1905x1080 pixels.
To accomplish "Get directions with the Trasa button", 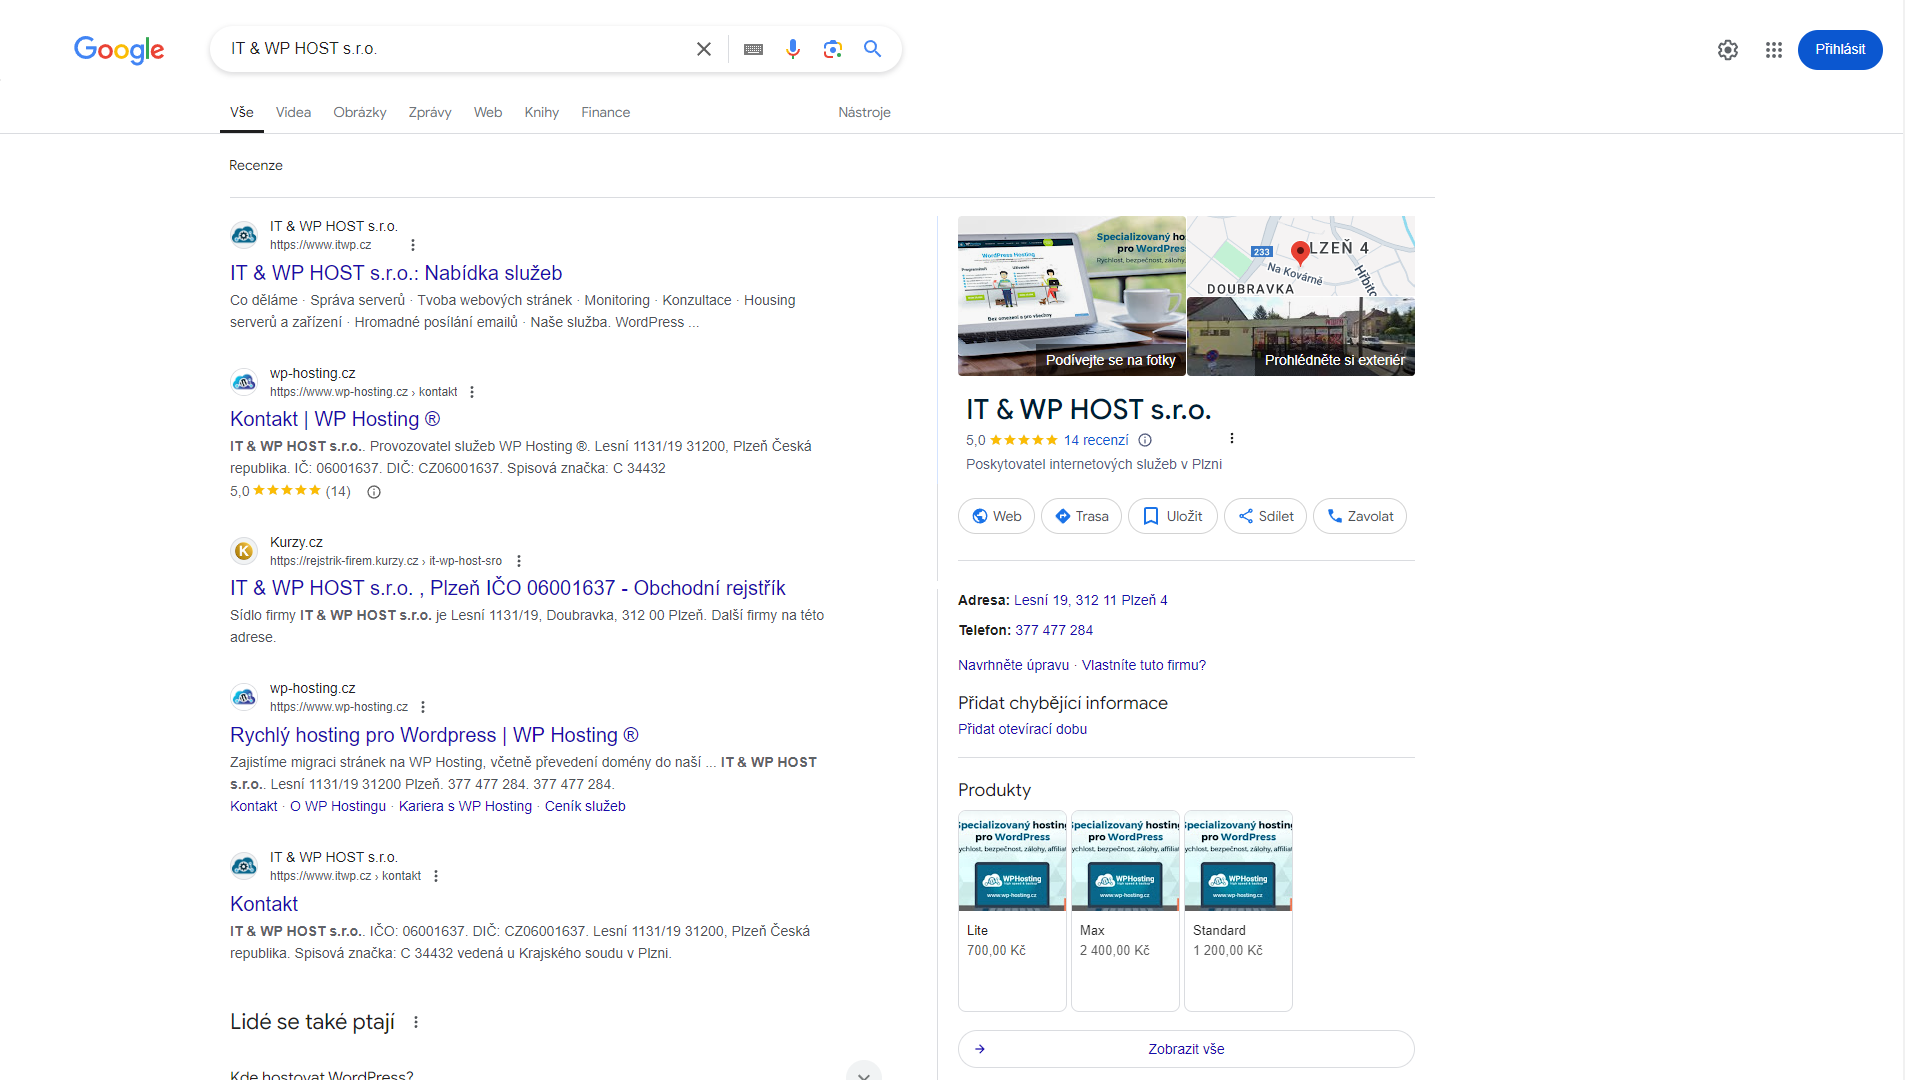I will point(1081,516).
